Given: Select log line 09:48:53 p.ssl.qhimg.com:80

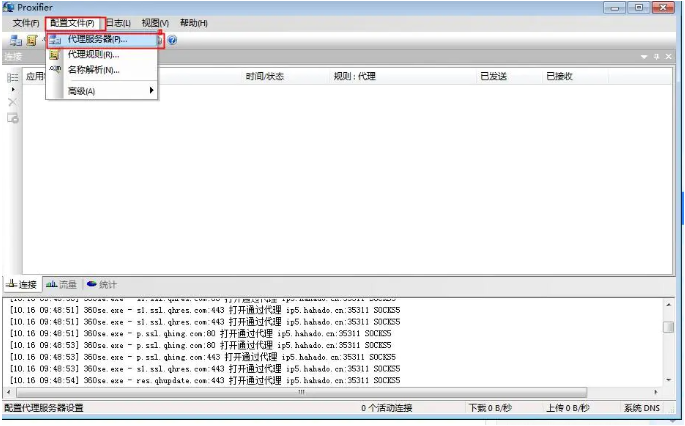Looking at the screenshot, I should point(201,345).
